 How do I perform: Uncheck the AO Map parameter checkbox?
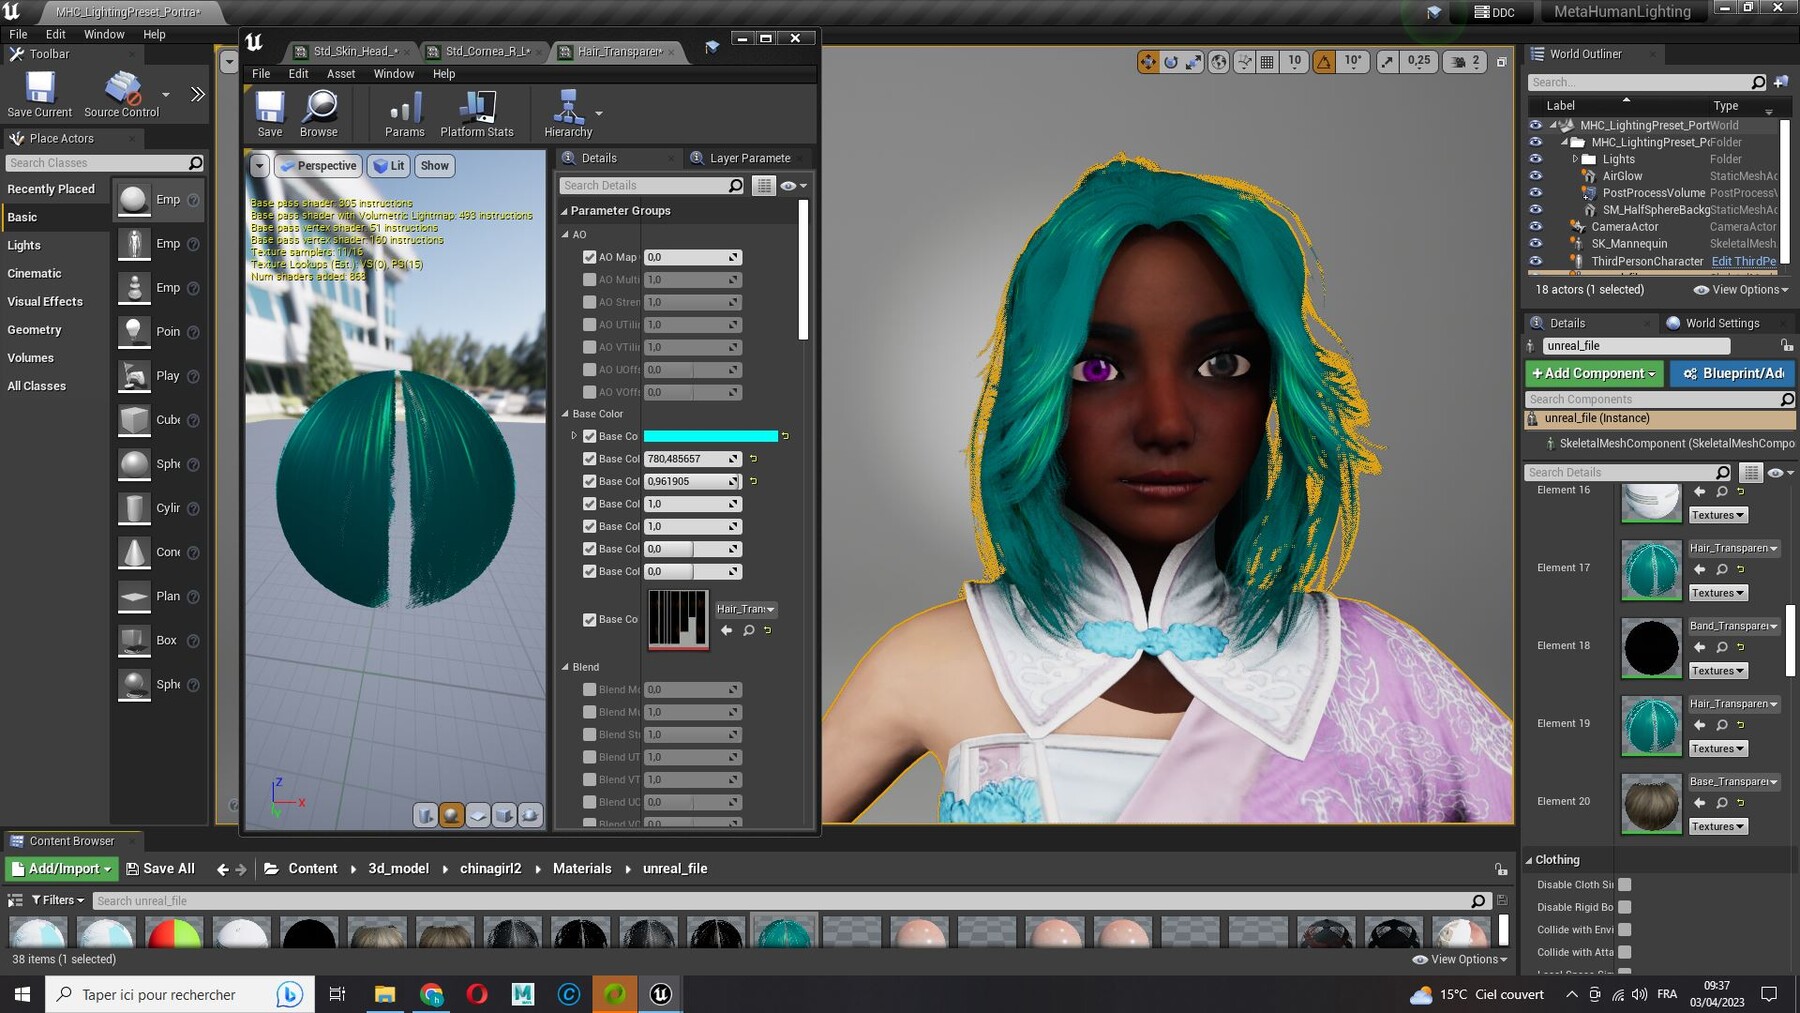[590, 257]
